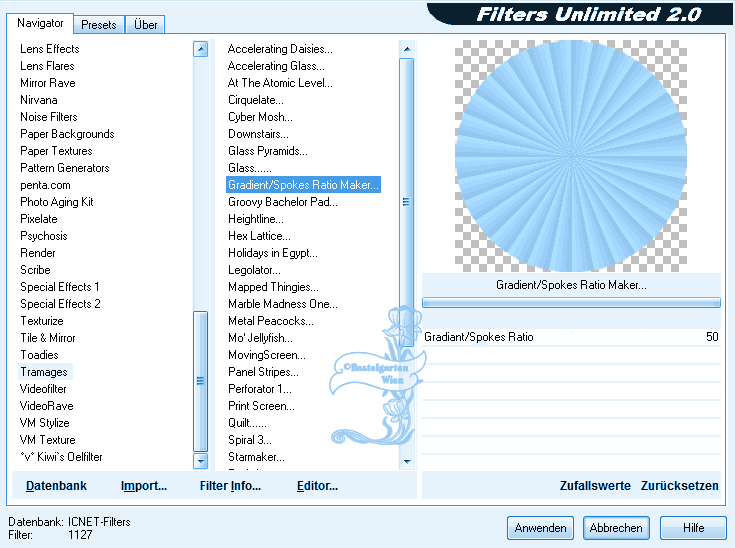The width and height of the screenshot is (735, 548).
Task: Open the Datenbank link
Action: tap(56, 486)
